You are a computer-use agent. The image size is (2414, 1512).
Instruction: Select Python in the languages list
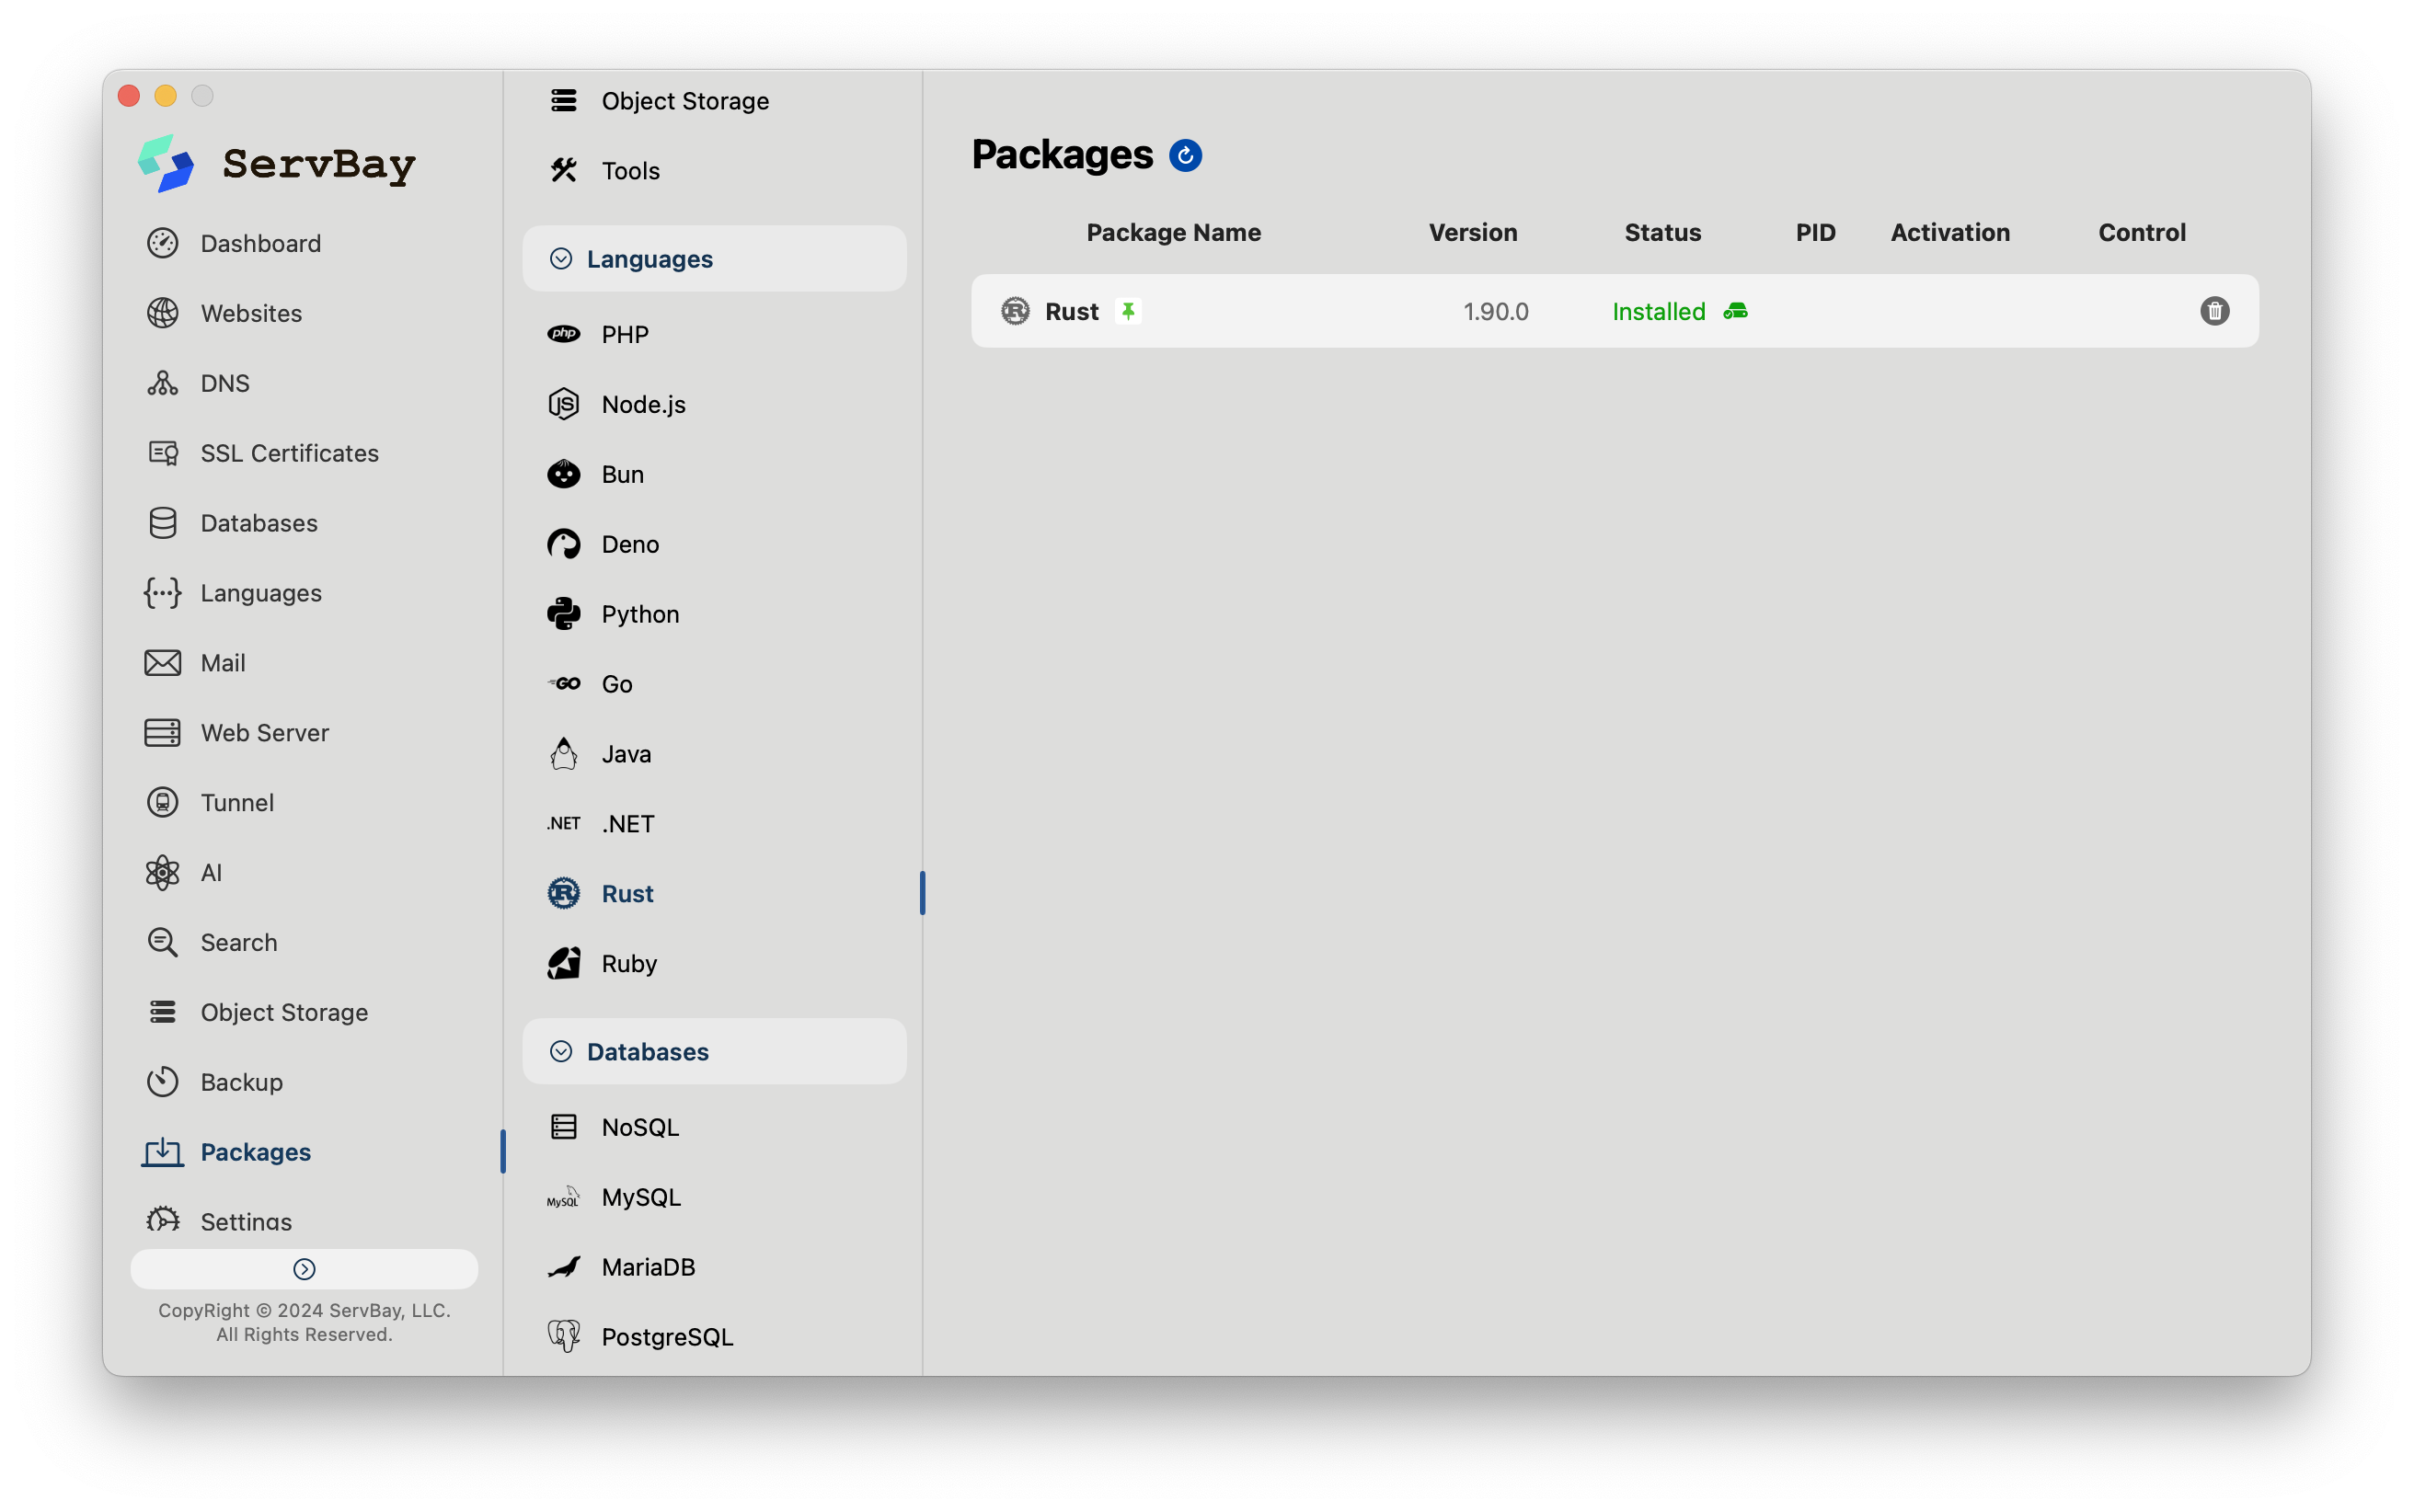click(x=640, y=614)
